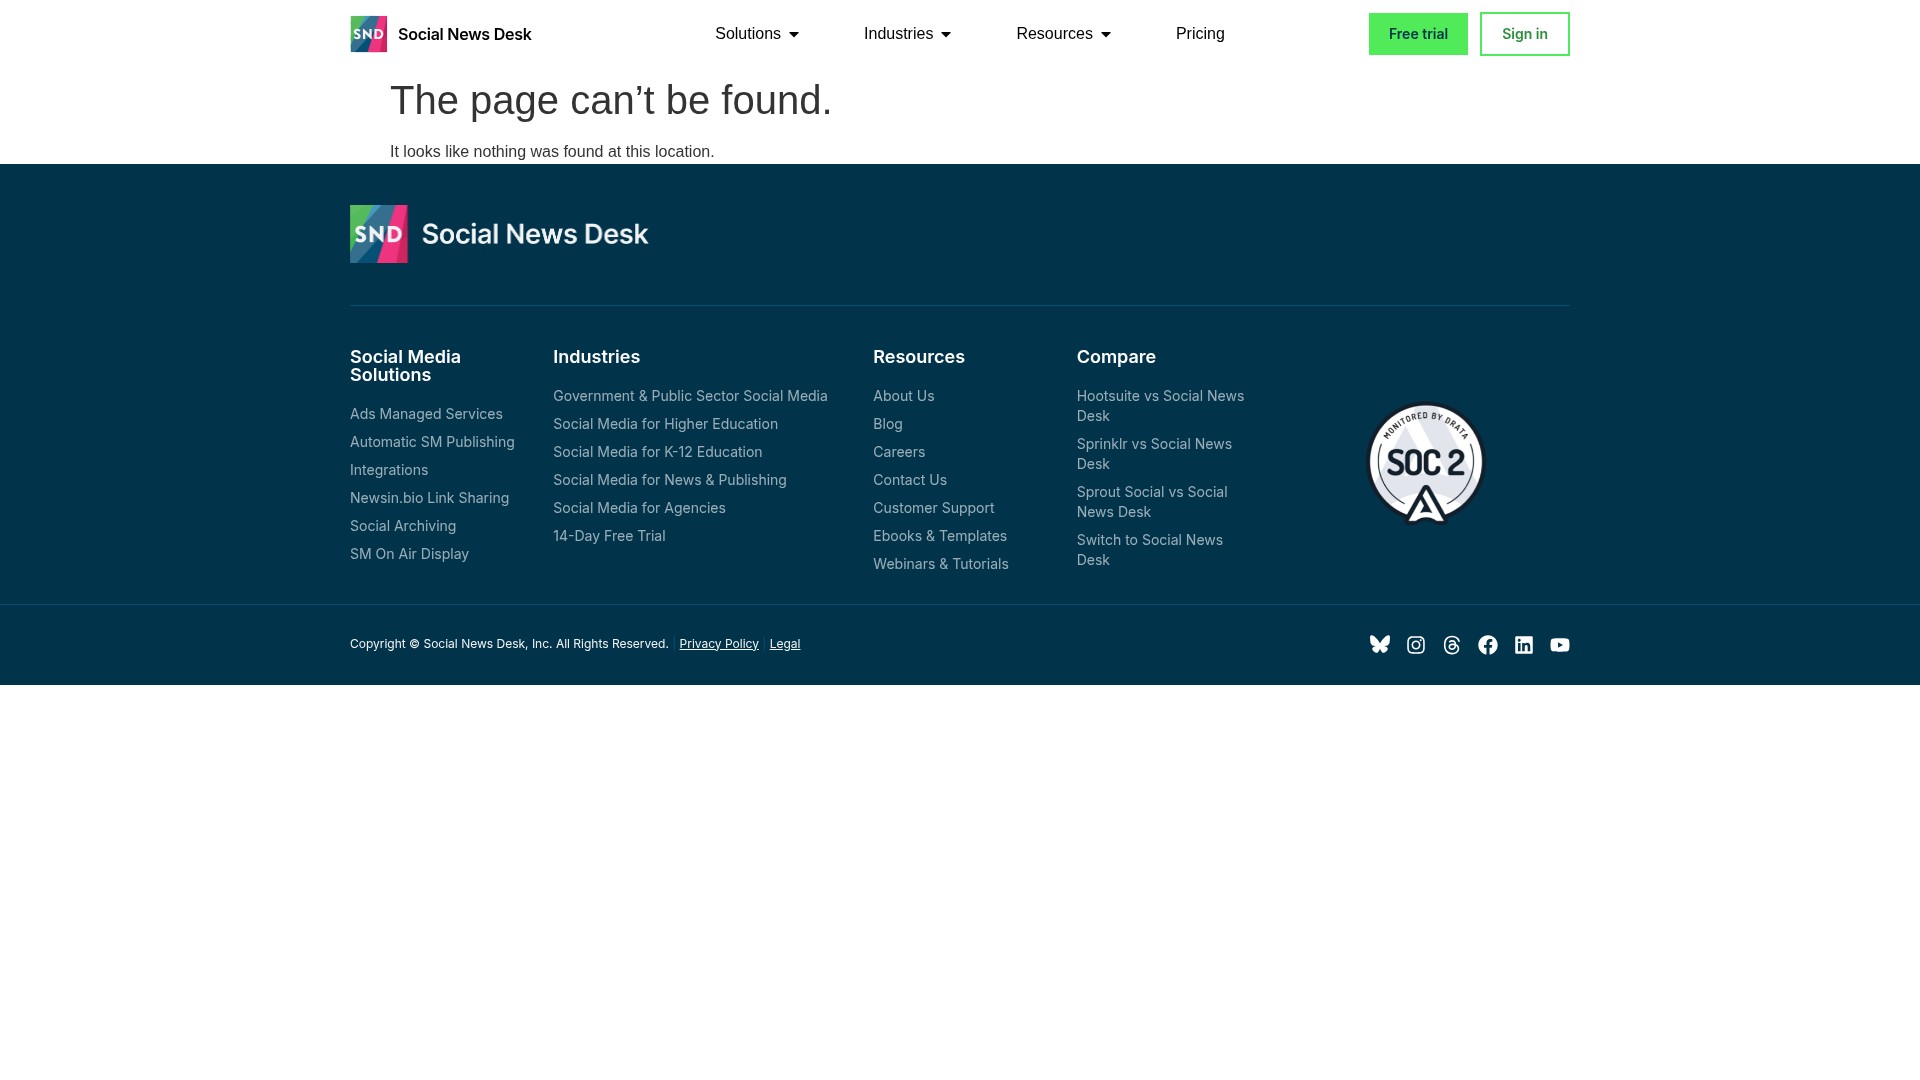Expand the Industries dropdown menu
The height and width of the screenshot is (1080, 1920).
pyautogui.click(x=907, y=34)
